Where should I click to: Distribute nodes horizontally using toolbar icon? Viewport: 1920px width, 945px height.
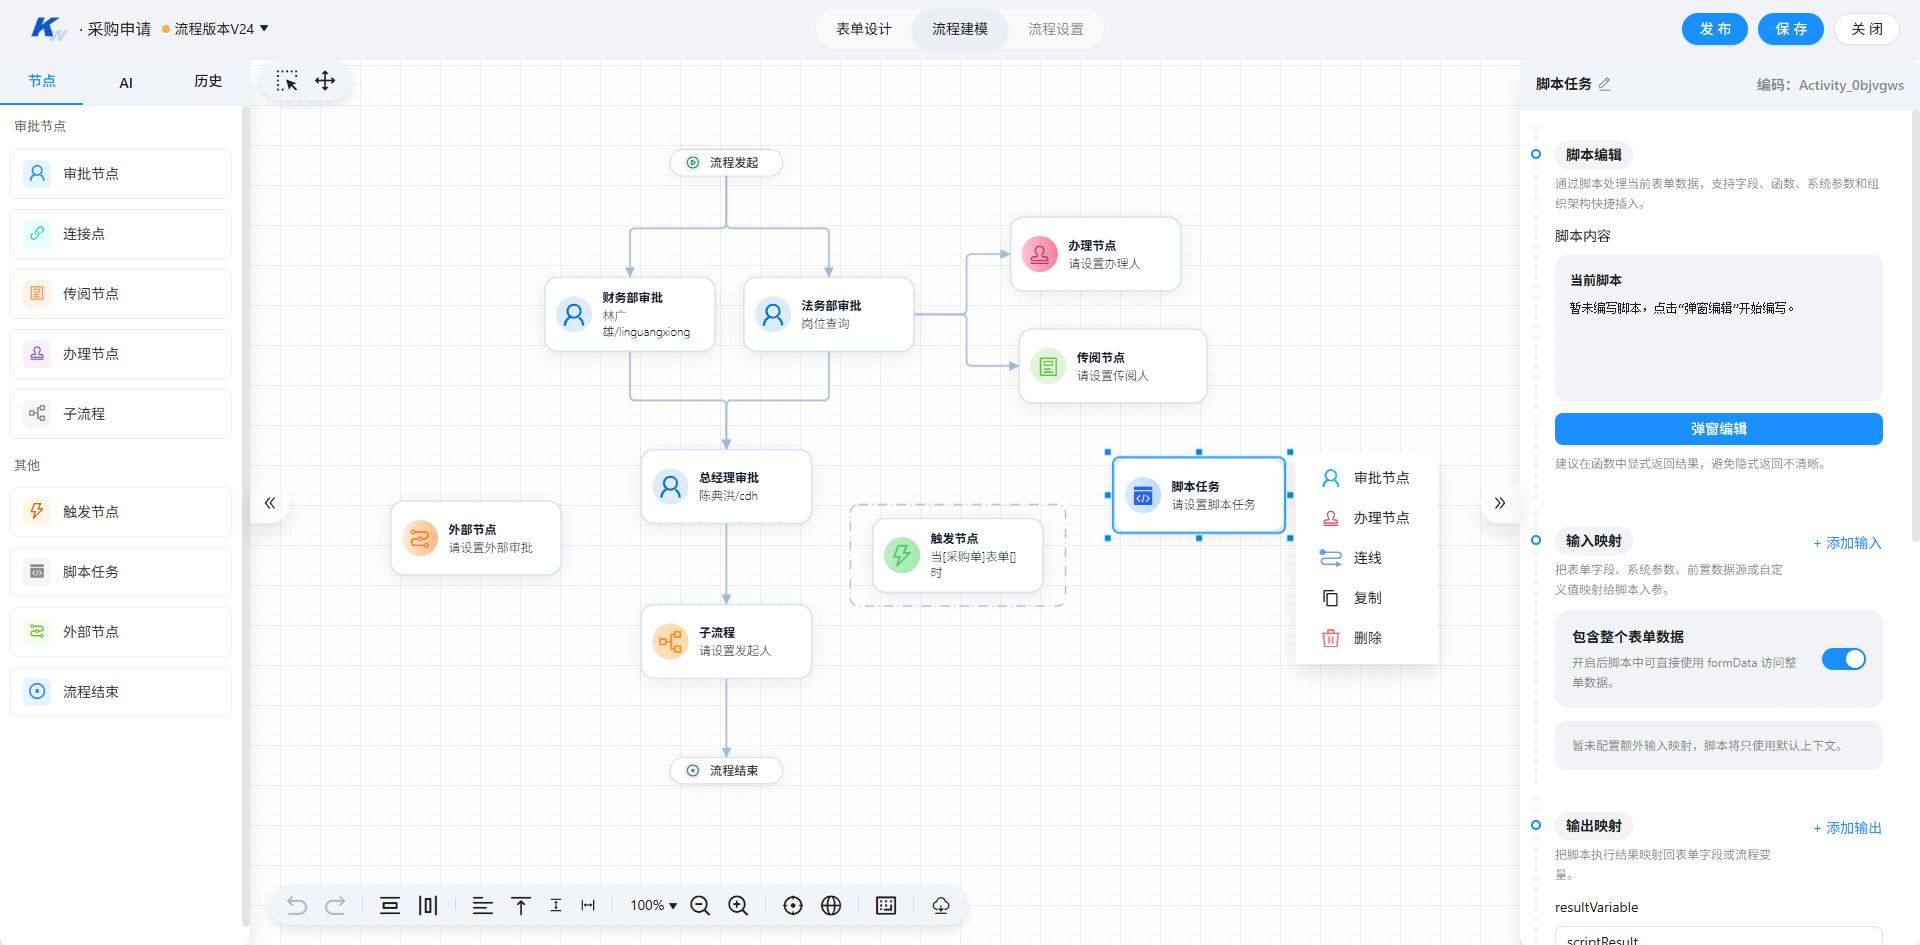coord(428,906)
